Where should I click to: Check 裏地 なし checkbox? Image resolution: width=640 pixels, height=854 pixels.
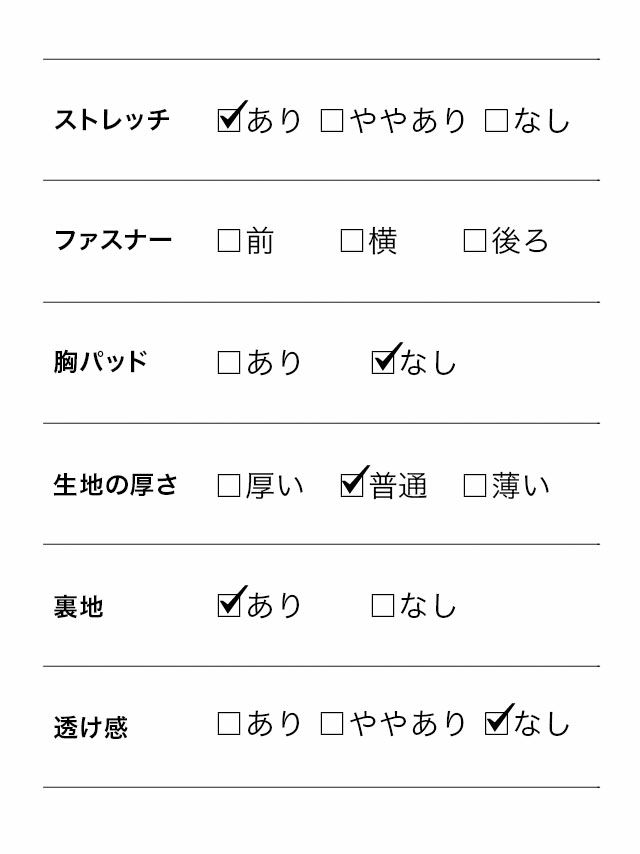tap(383, 605)
